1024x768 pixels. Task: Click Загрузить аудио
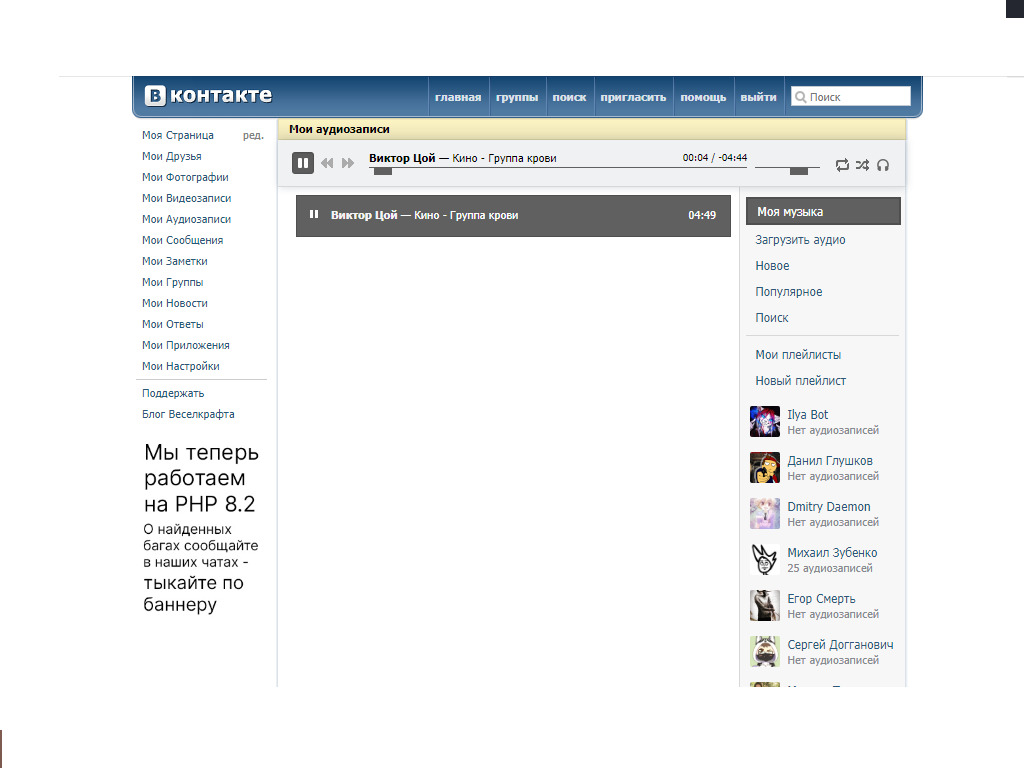pos(800,240)
